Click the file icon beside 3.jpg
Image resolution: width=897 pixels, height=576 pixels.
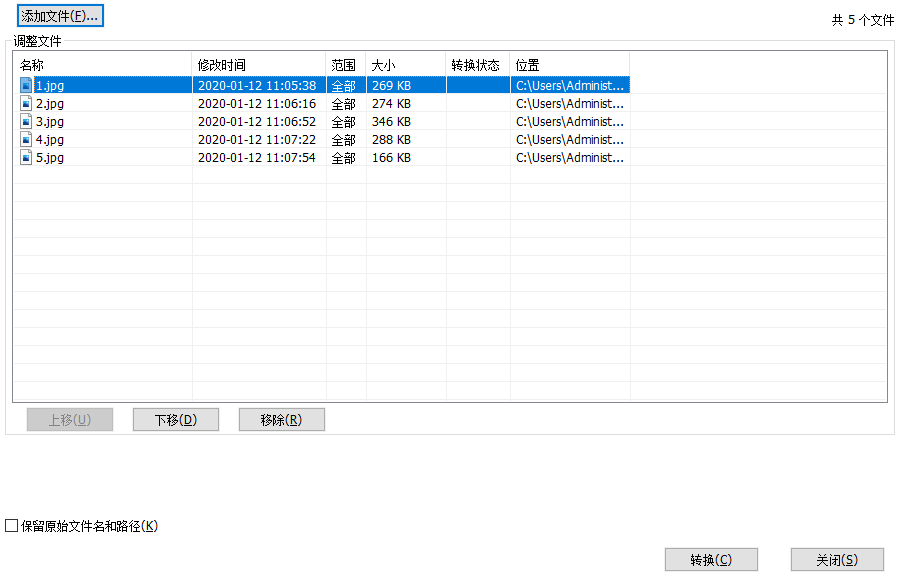click(25, 121)
